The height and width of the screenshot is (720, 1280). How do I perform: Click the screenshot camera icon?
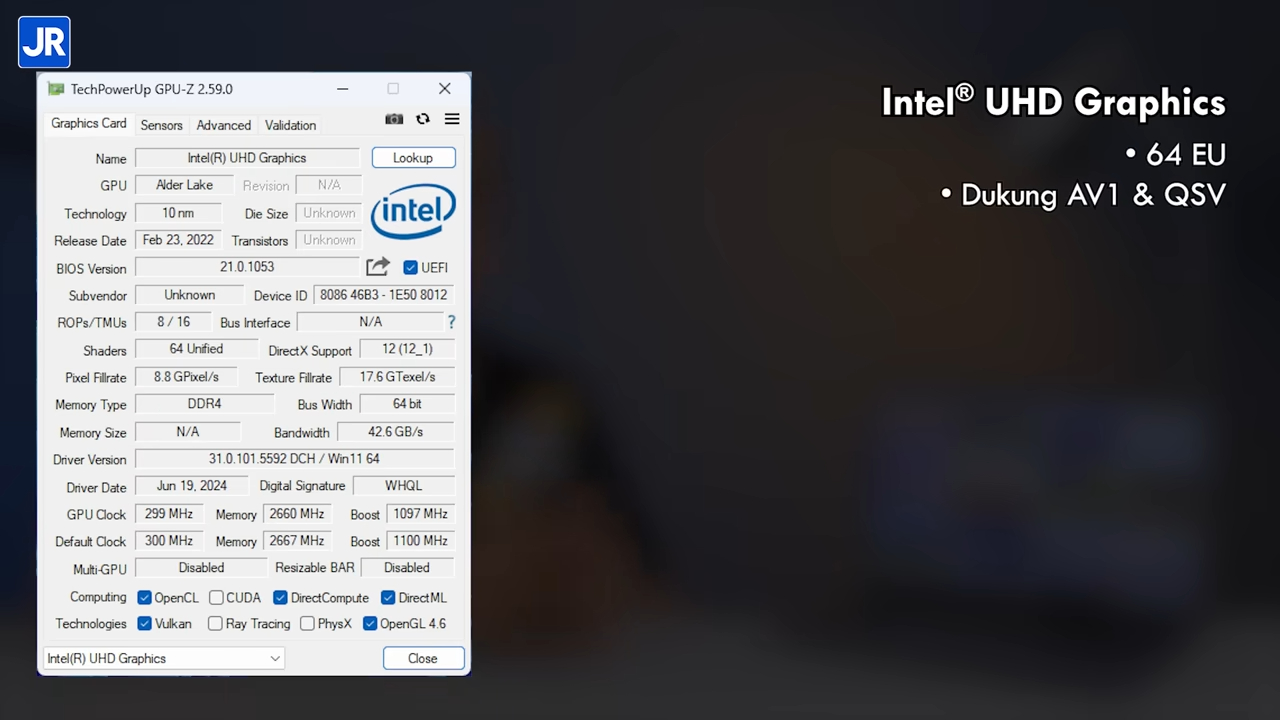click(x=394, y=119)
